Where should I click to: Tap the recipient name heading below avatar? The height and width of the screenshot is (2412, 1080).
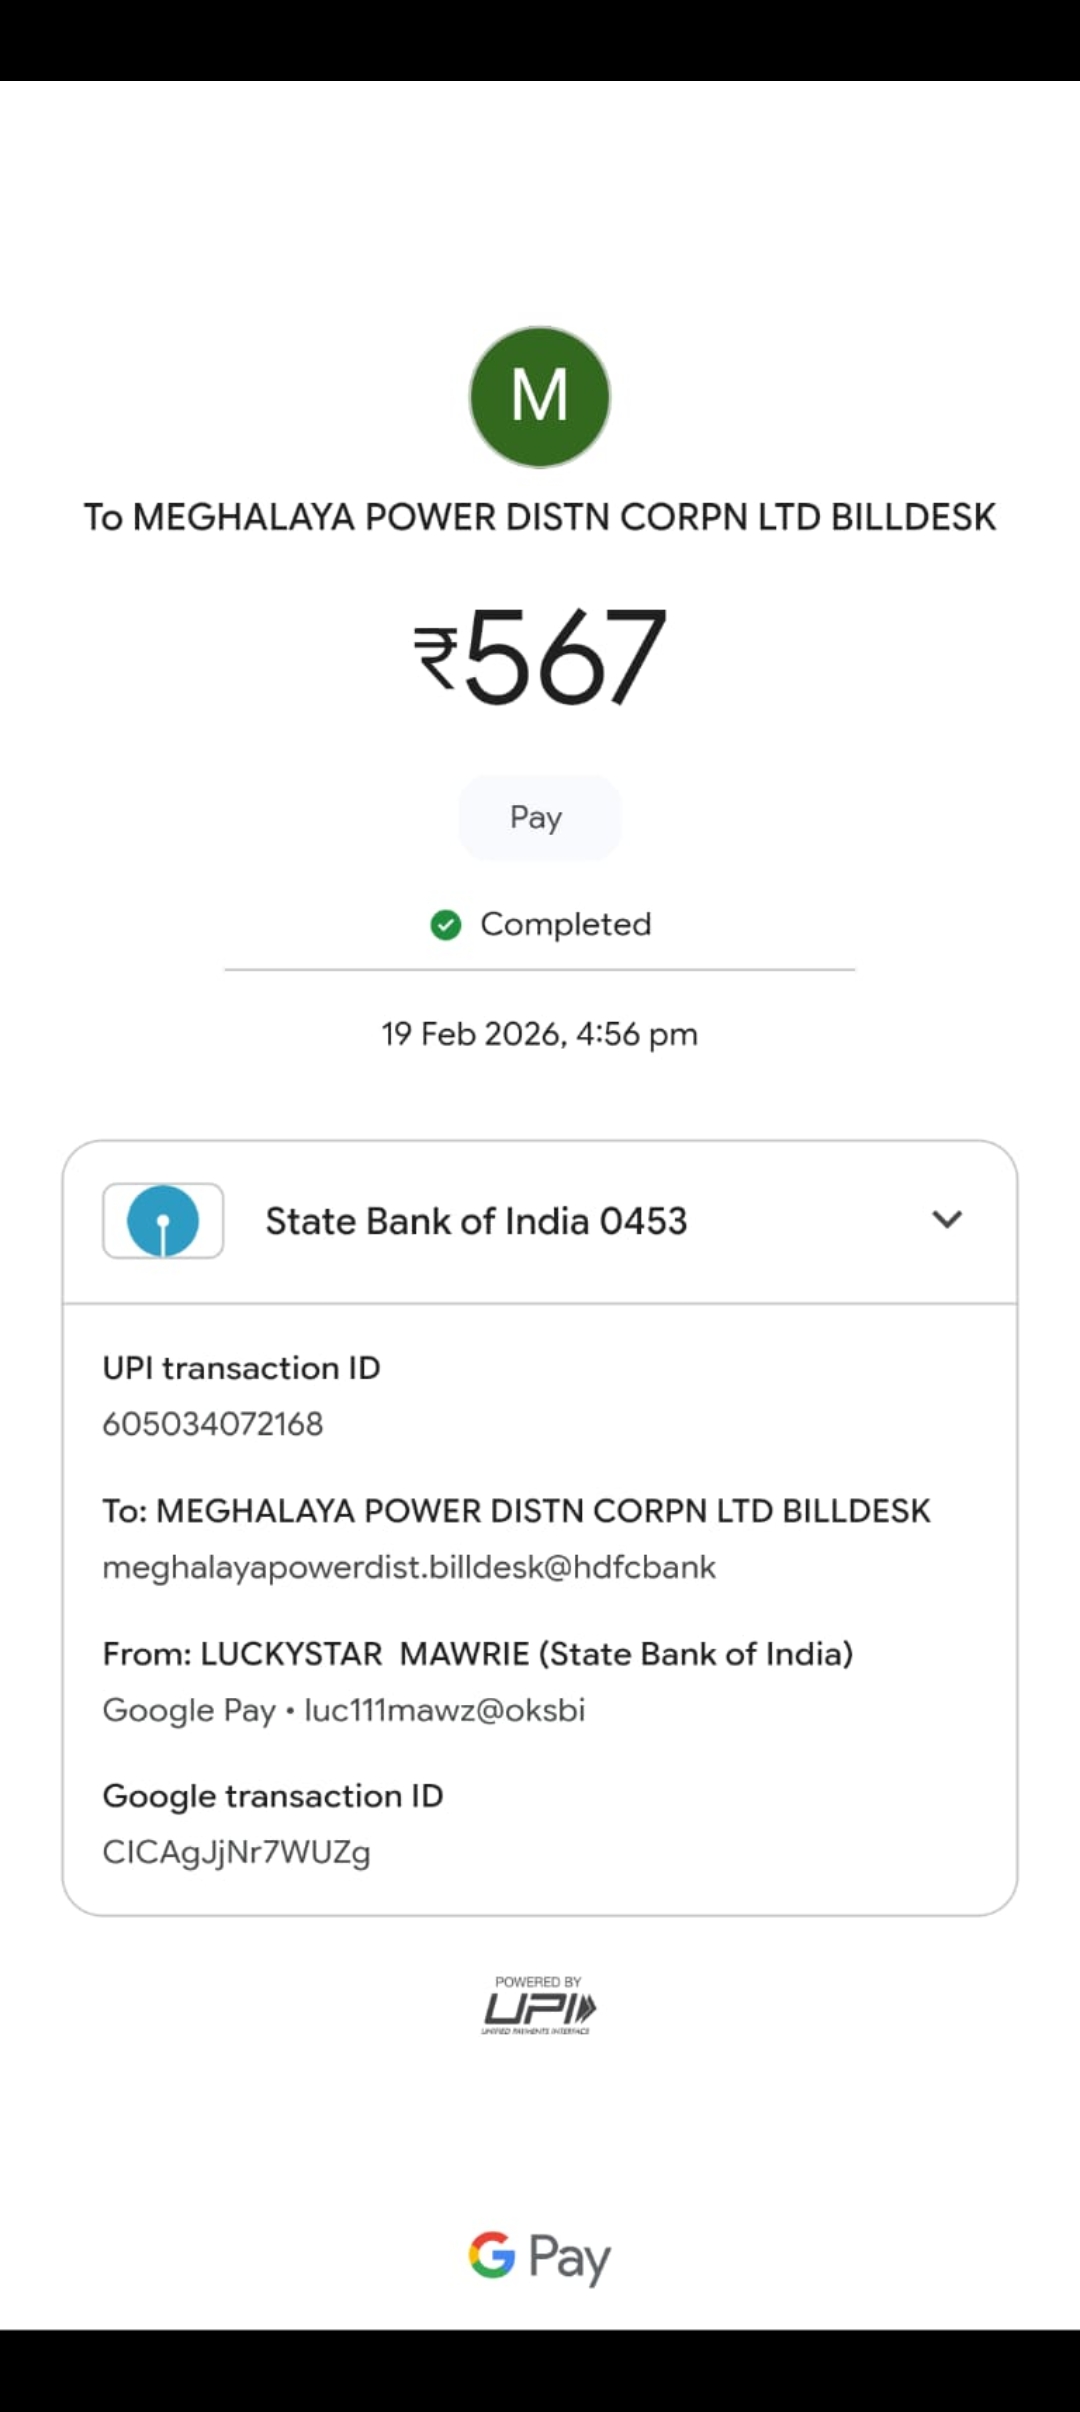540,517
